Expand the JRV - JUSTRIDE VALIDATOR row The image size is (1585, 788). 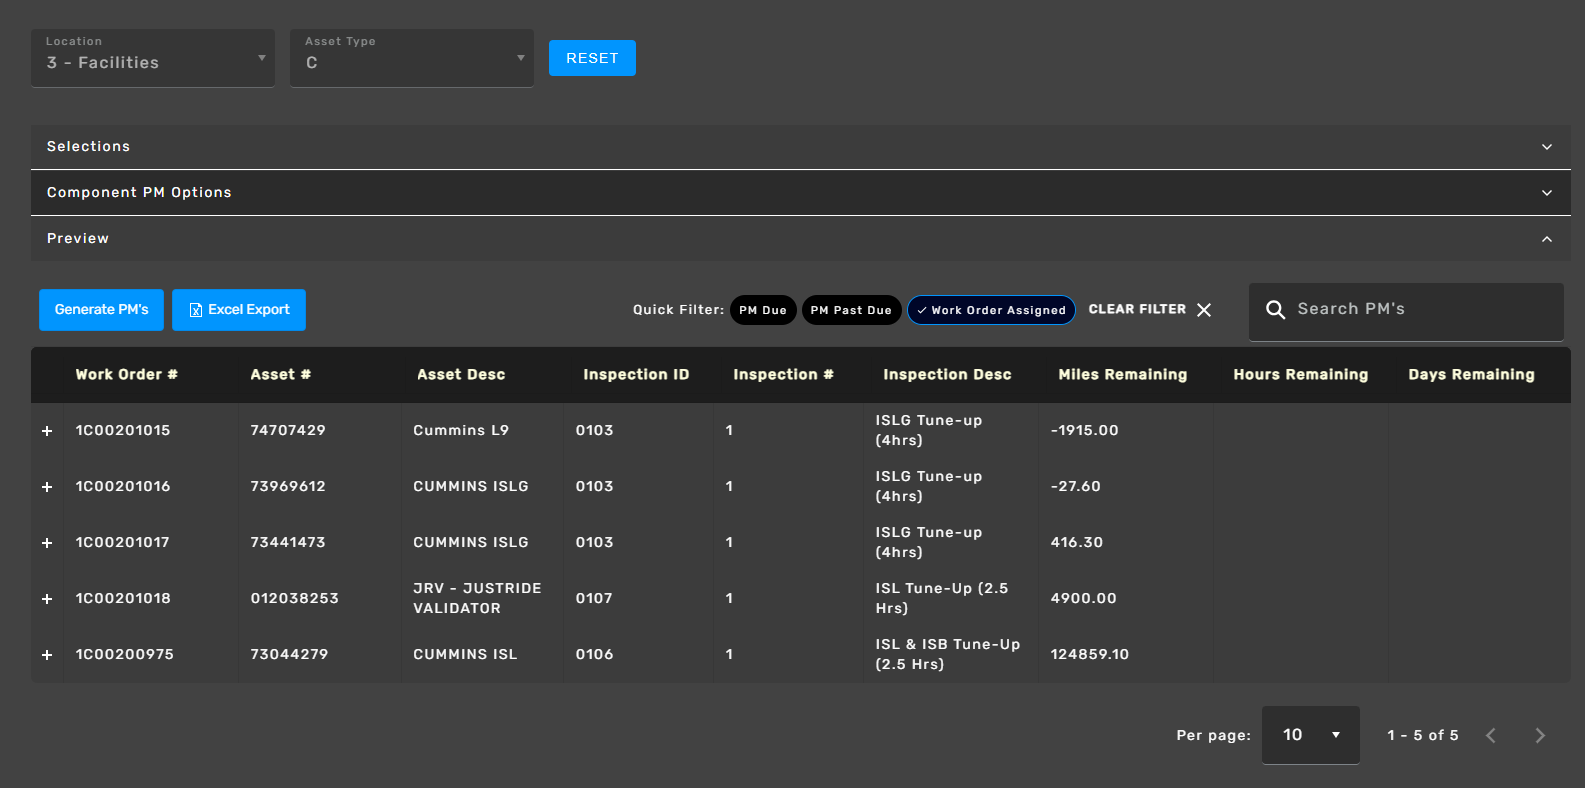click(47, 599)
